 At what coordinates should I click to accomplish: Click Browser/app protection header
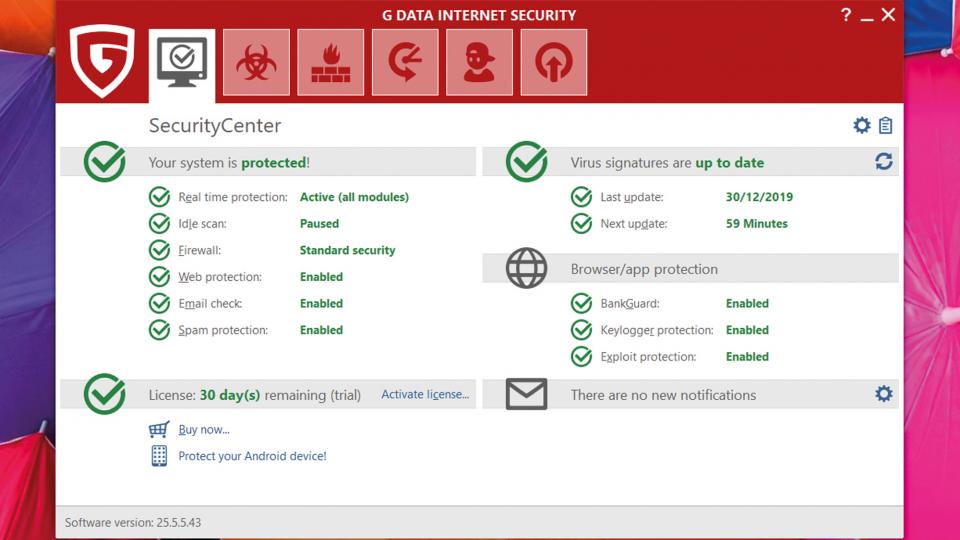click(x=644, y=269)
